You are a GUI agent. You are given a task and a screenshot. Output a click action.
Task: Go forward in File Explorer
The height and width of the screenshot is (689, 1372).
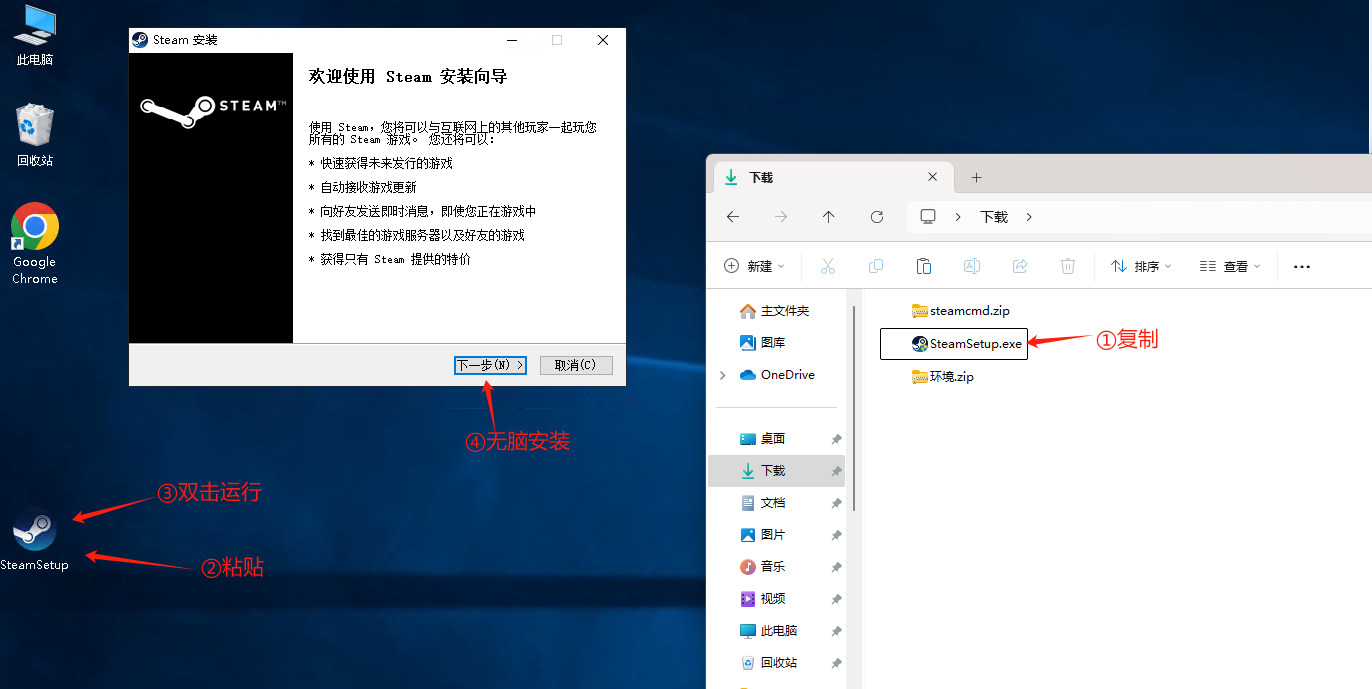point(781,217)
